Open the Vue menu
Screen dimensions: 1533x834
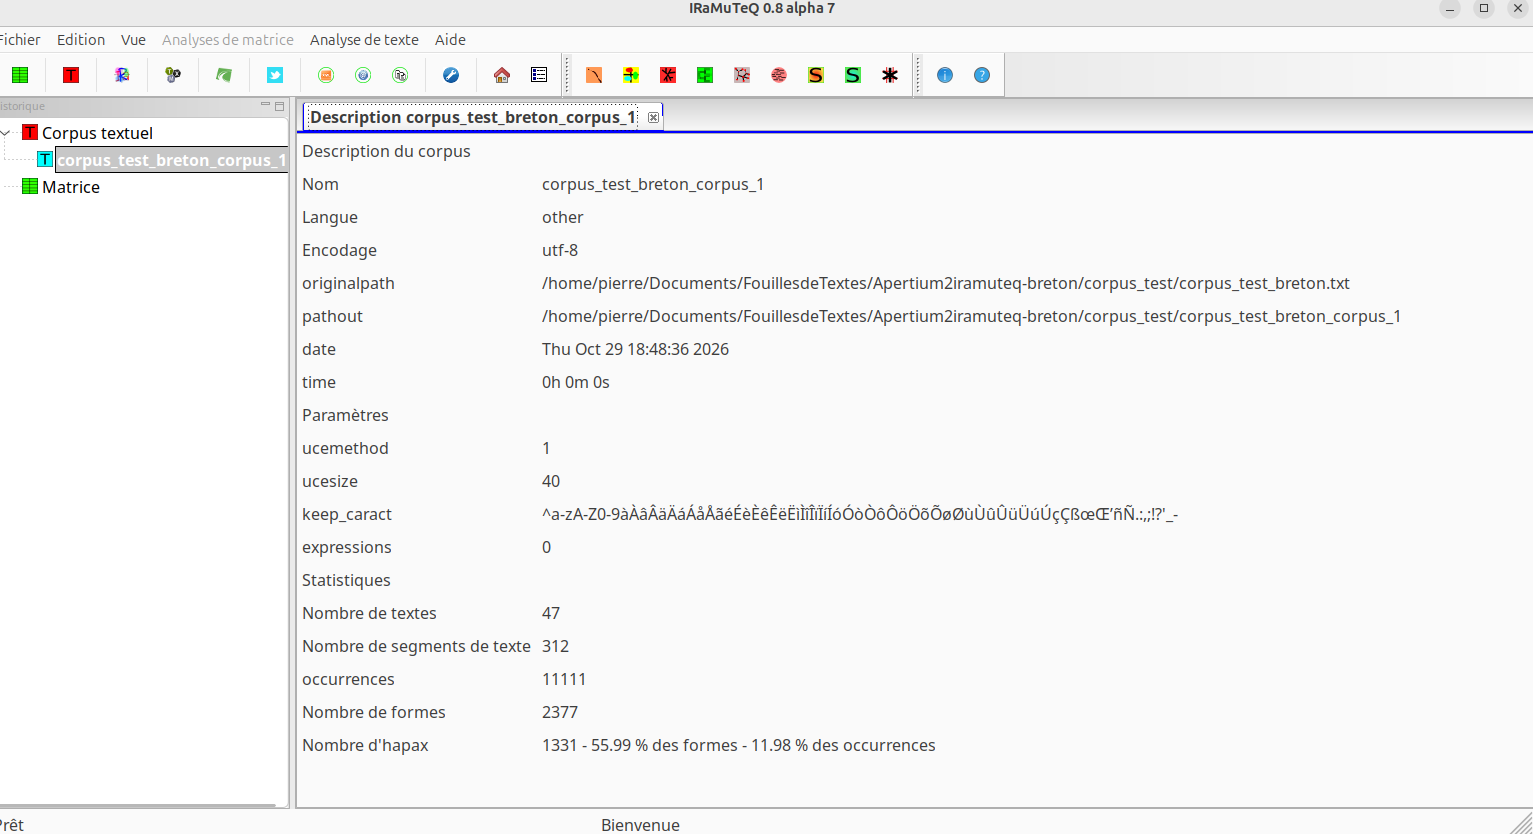pos(133,40)
